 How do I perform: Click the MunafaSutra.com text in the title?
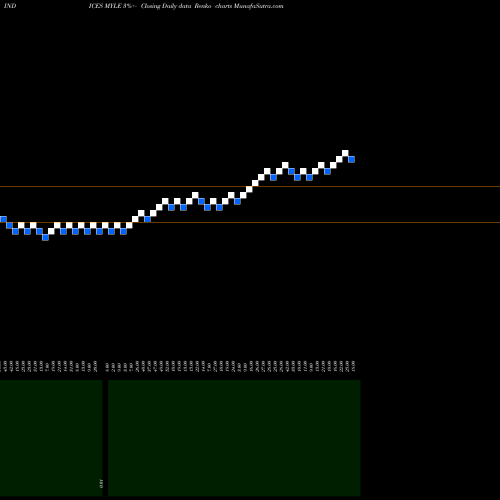[x=258, y=6]
